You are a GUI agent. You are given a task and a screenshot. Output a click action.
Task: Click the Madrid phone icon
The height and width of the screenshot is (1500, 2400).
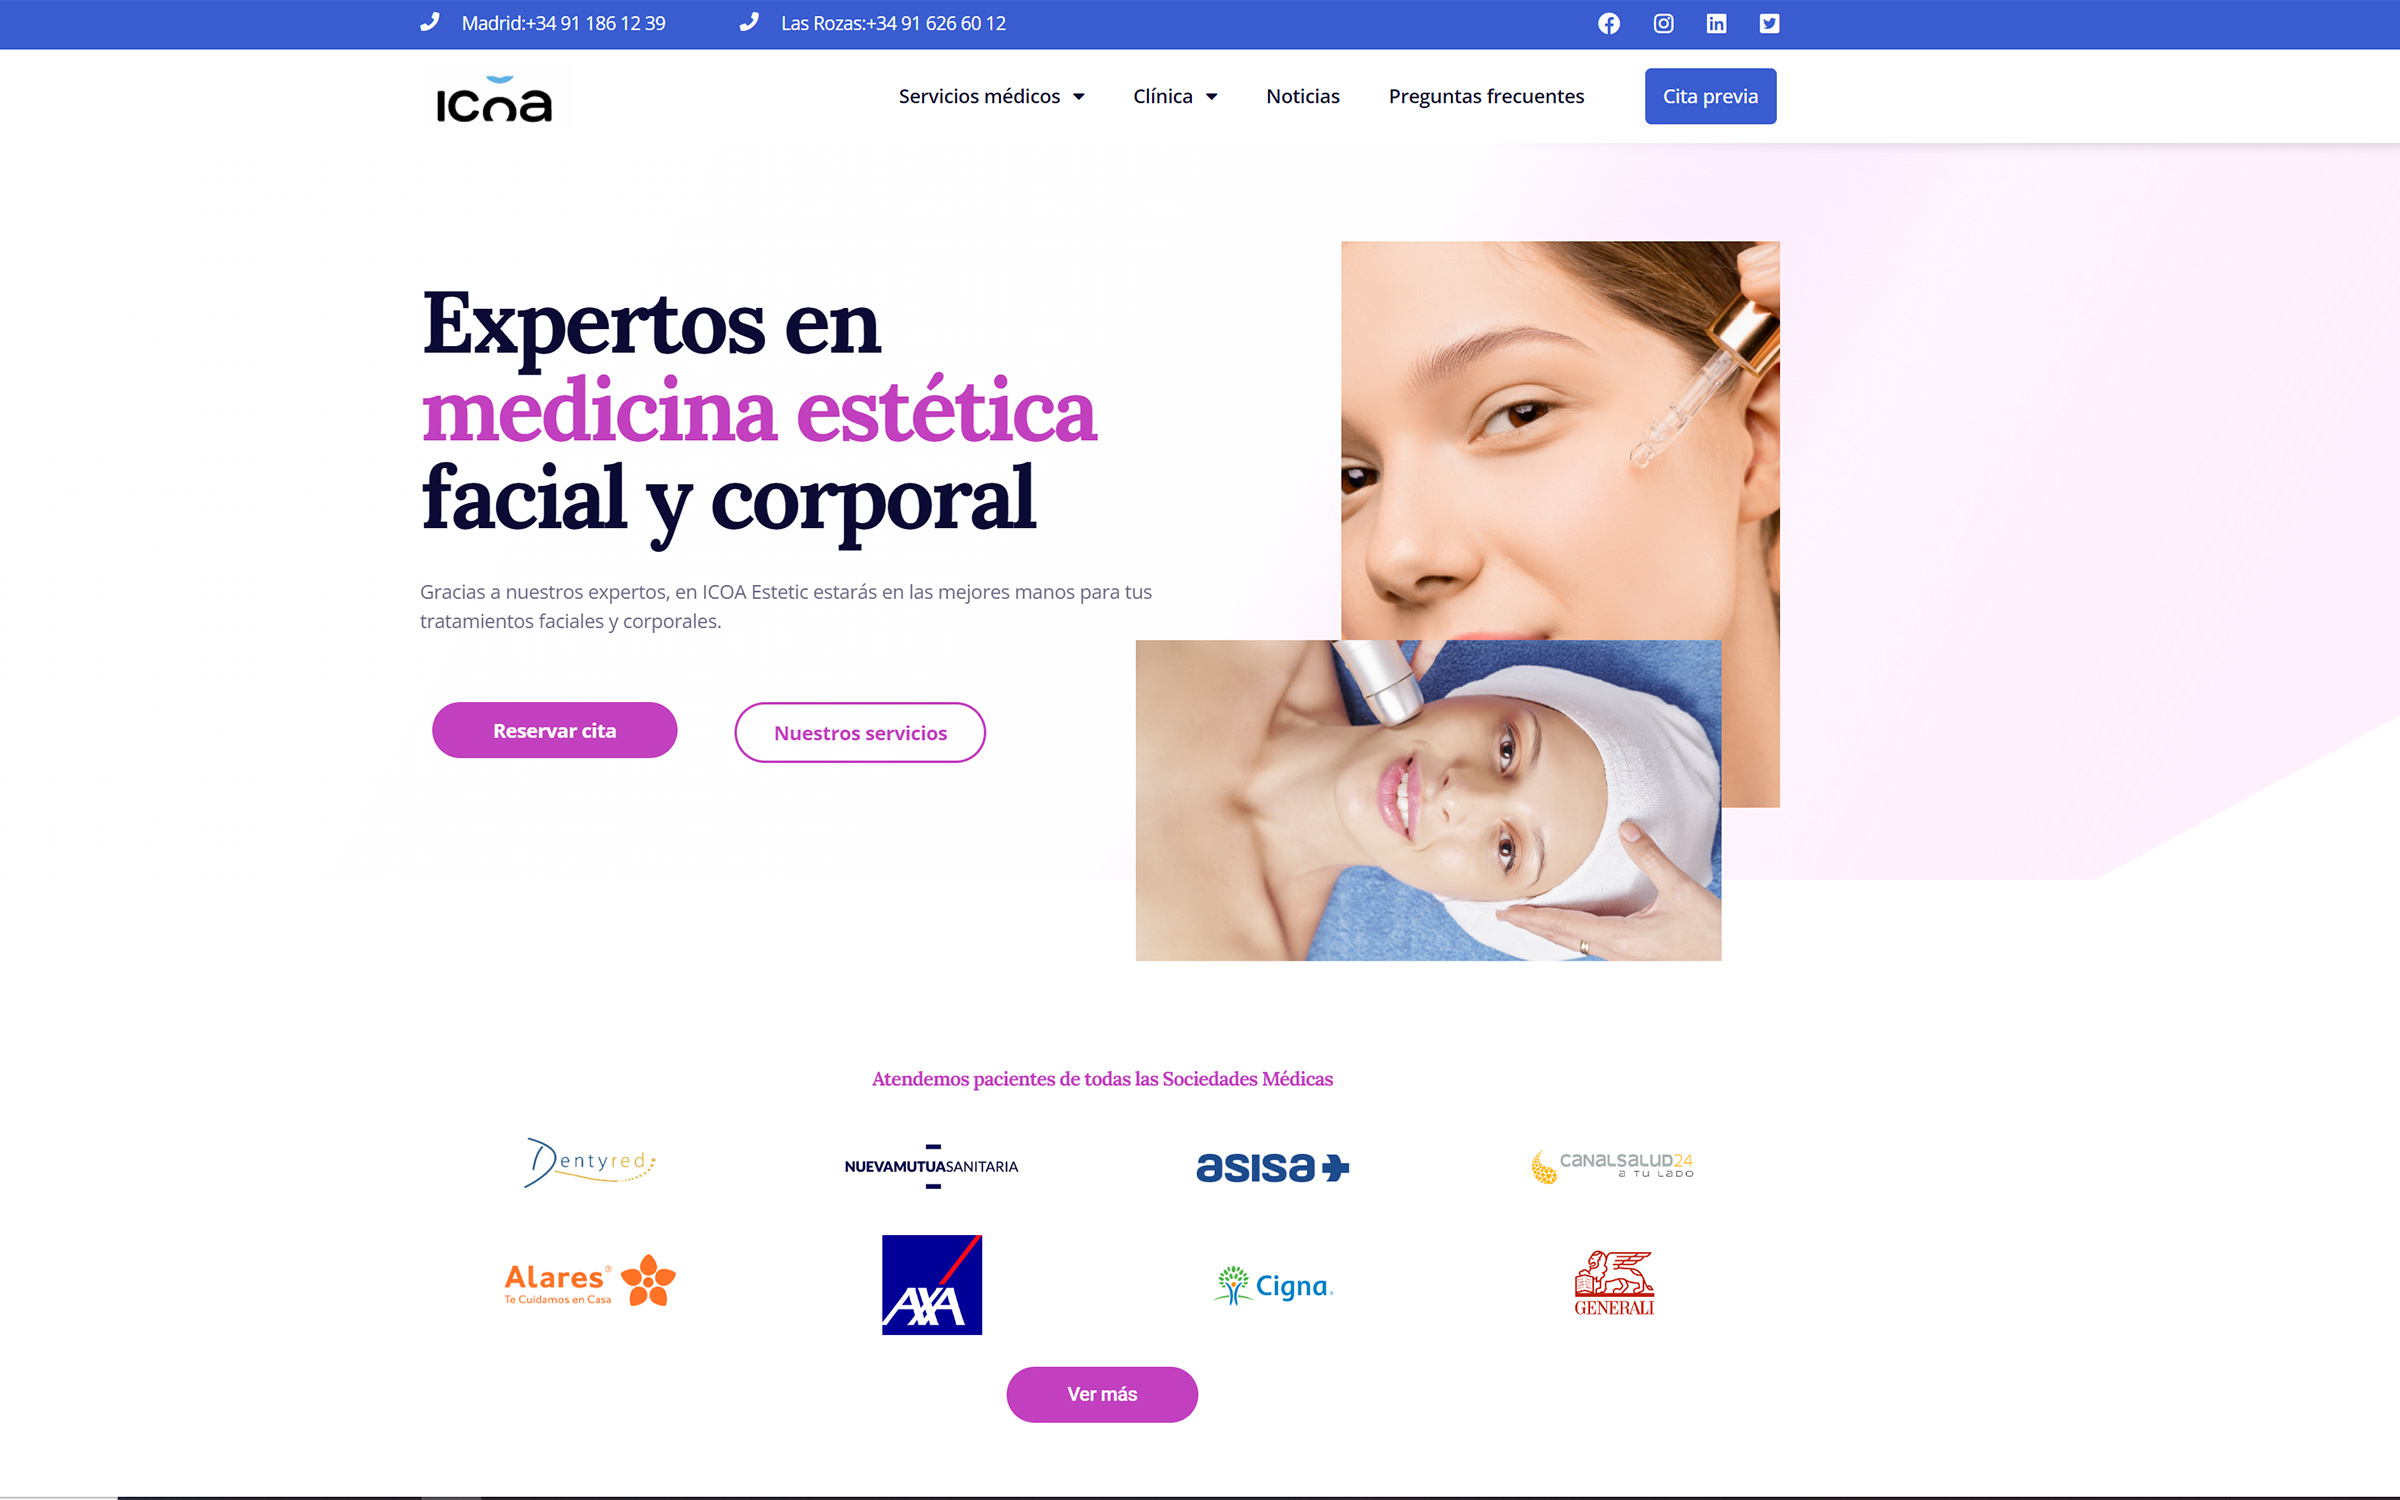[430, 22]
